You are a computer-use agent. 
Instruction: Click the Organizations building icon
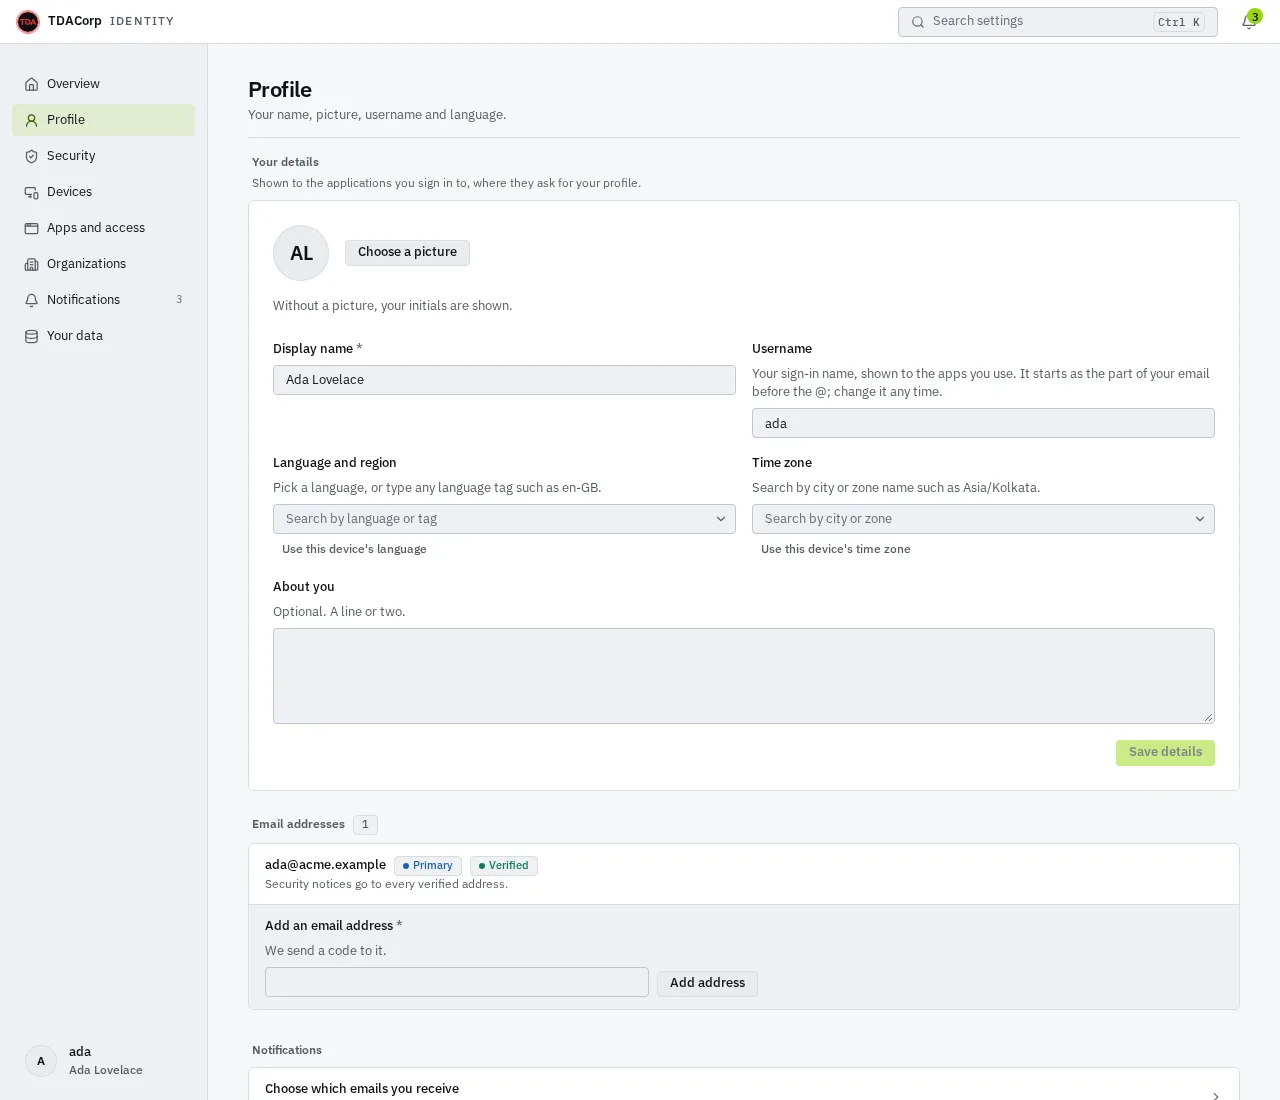31,264
